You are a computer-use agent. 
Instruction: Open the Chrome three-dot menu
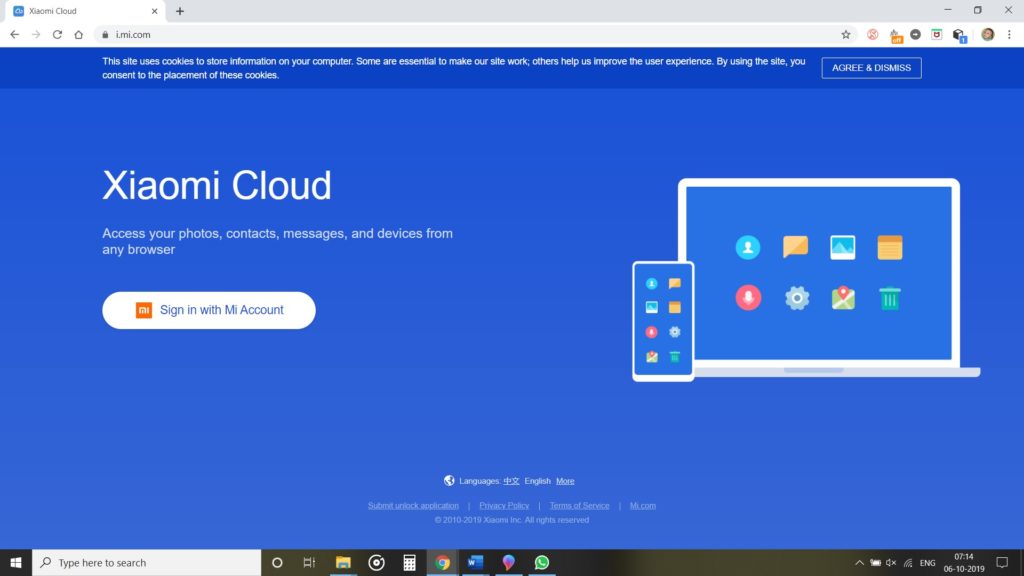1009,35
